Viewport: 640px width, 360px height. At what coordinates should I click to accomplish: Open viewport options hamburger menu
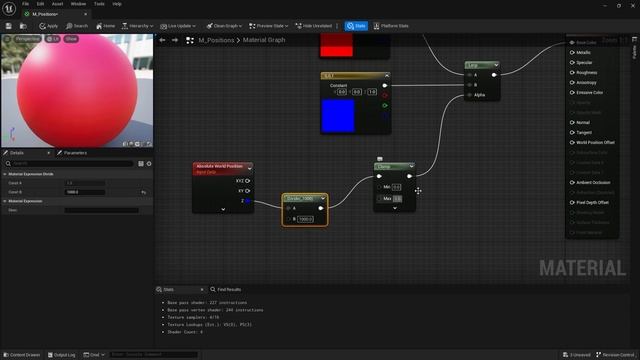pyautogui.click(x=7, y=39)
